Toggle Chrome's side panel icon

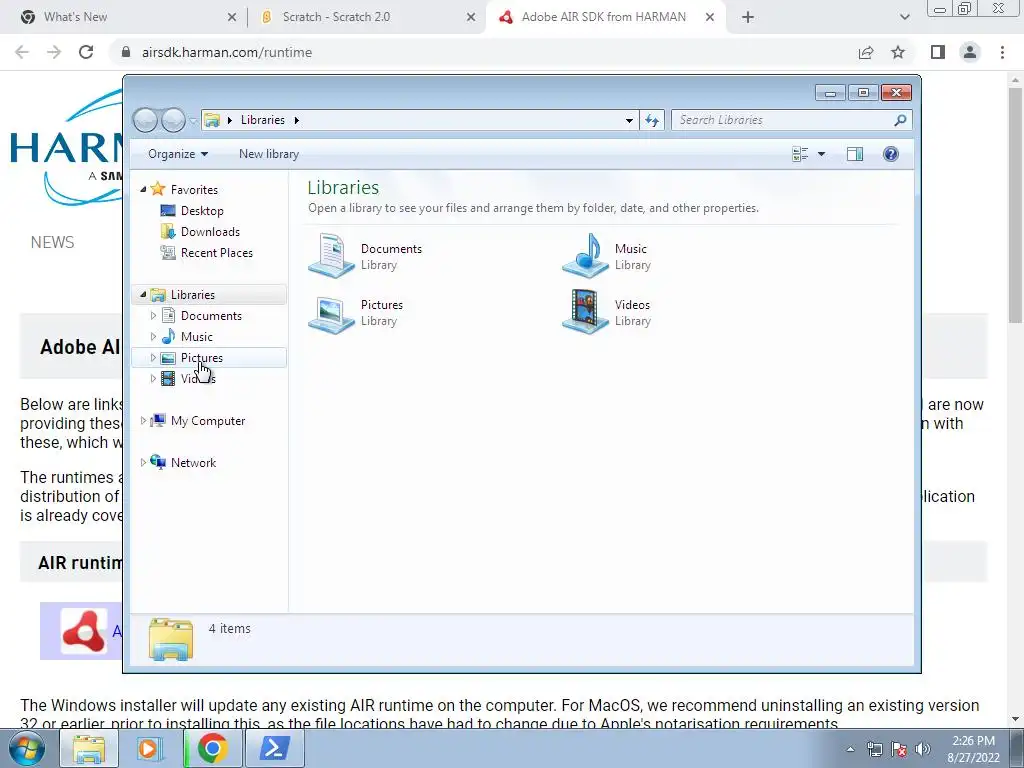click(938, 52)
